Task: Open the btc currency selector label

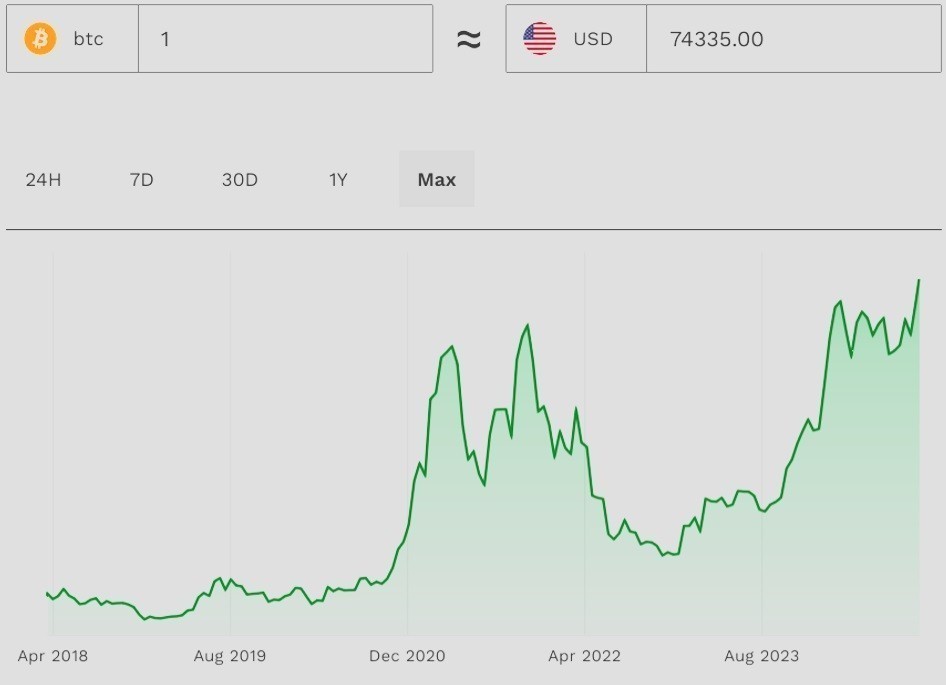Action: pos(88,39)
